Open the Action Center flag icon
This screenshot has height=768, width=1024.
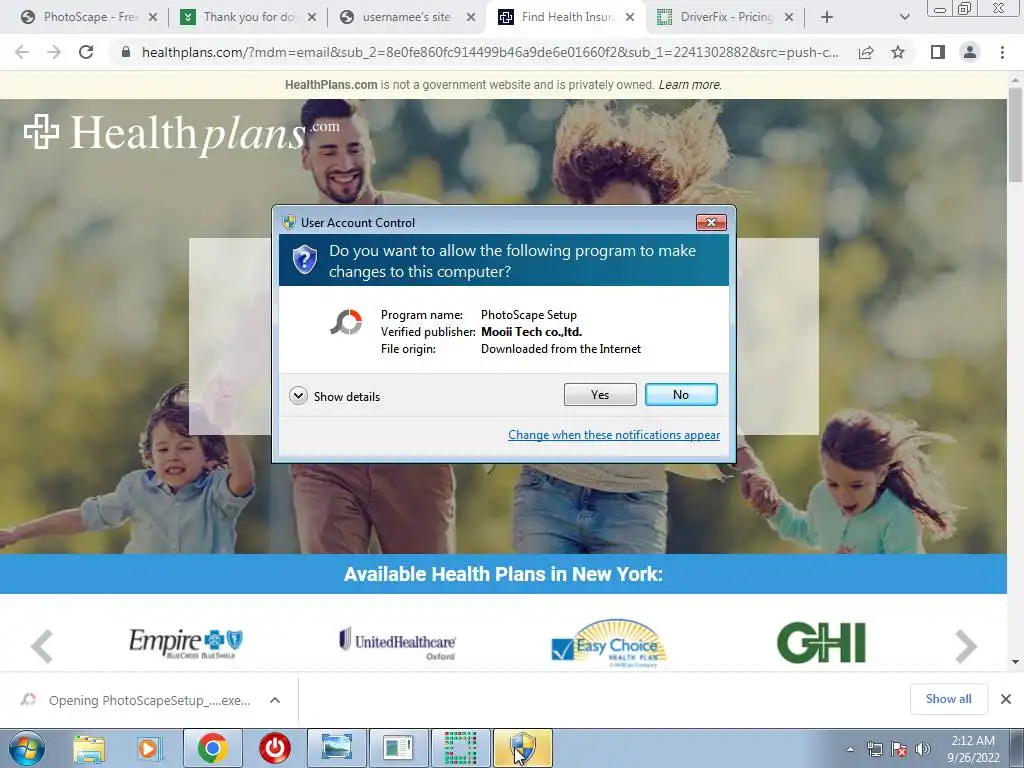(x=899, y=749)
